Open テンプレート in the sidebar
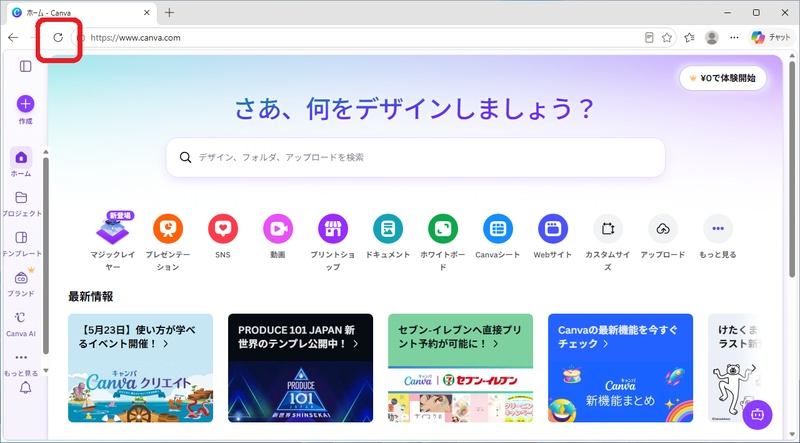This screenshot has width=800, height=443. coord(21,243)
